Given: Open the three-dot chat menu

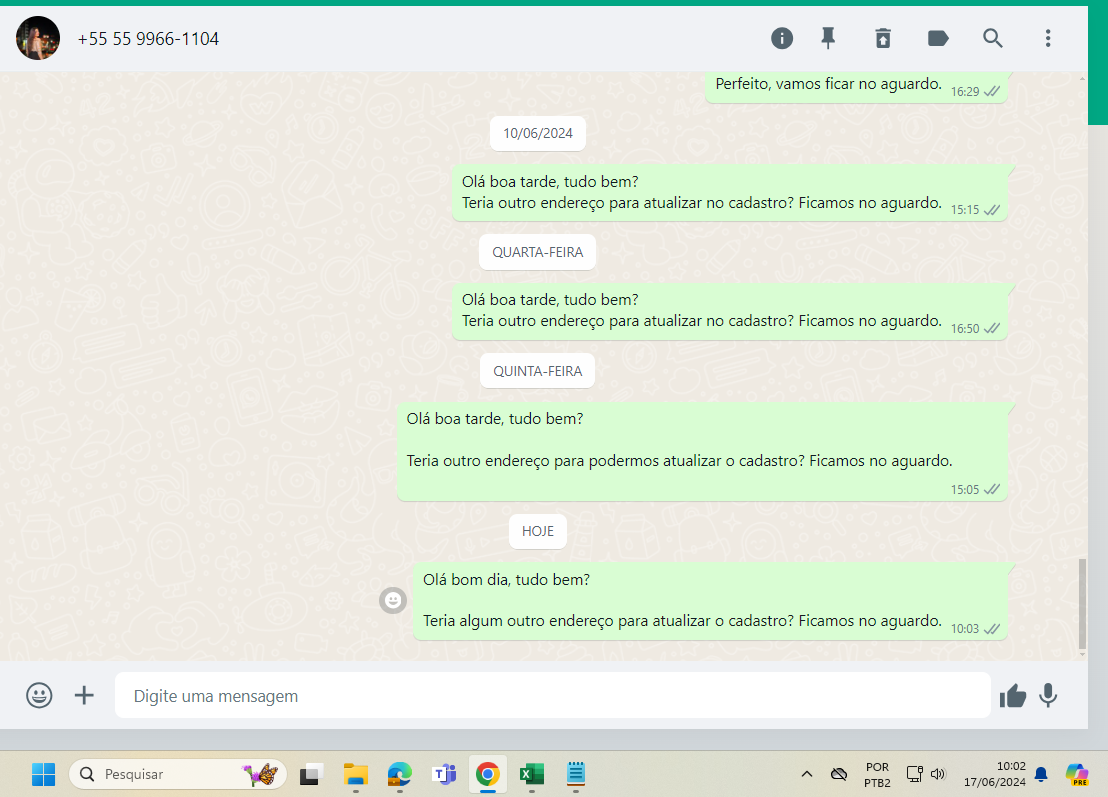Looking at the screenshot, I should coord(1048,38).
